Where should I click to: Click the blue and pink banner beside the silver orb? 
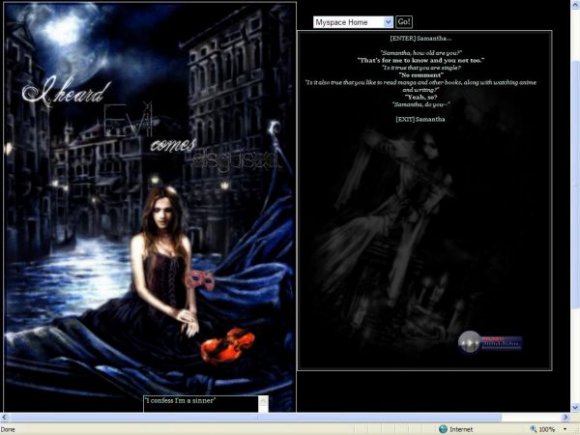pos(502,343)
